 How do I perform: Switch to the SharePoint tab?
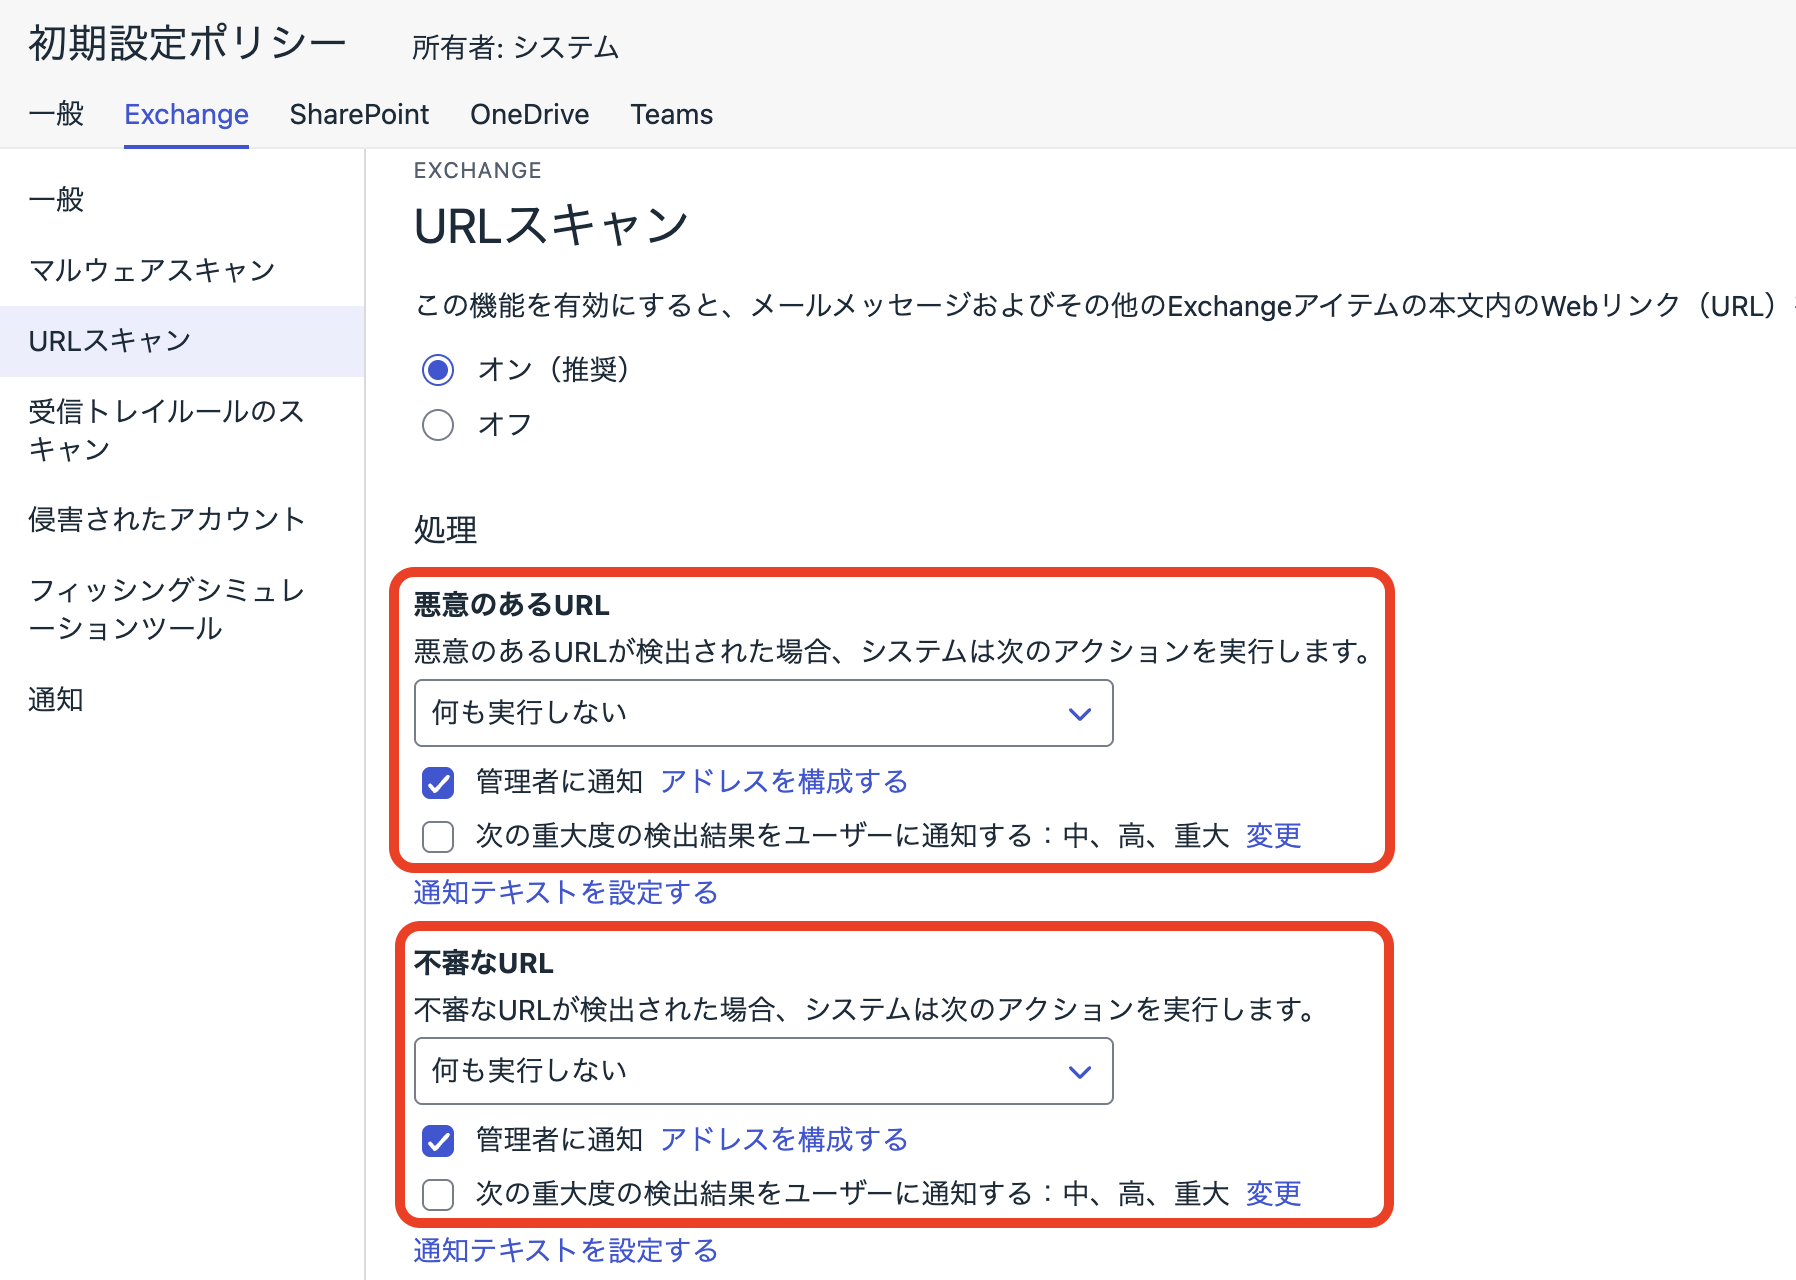[x=359, y=114]
